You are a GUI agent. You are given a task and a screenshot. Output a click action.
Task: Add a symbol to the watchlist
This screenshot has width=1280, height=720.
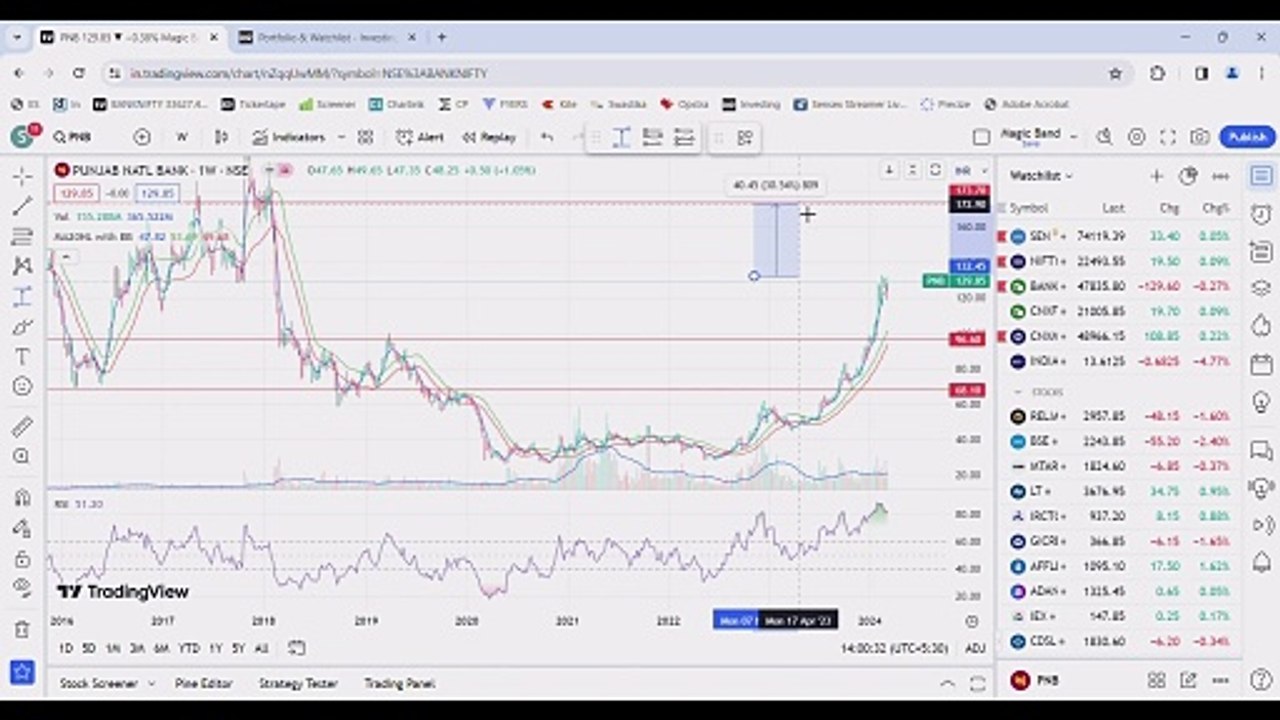pyautogui.click(x=1156, y=176)
